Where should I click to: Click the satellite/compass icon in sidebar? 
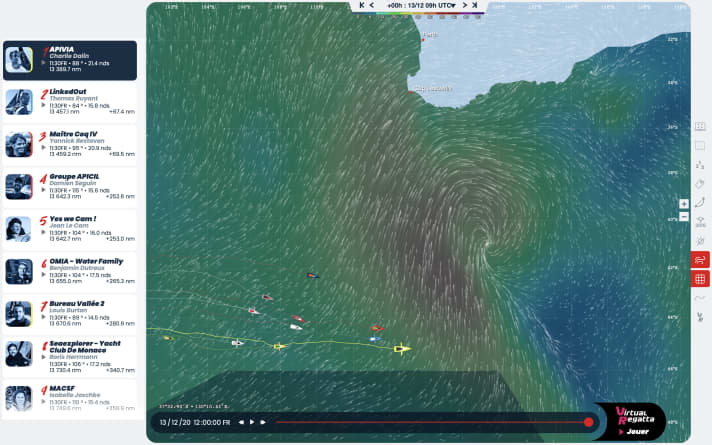pyautogui.click(x=700, y=241)
